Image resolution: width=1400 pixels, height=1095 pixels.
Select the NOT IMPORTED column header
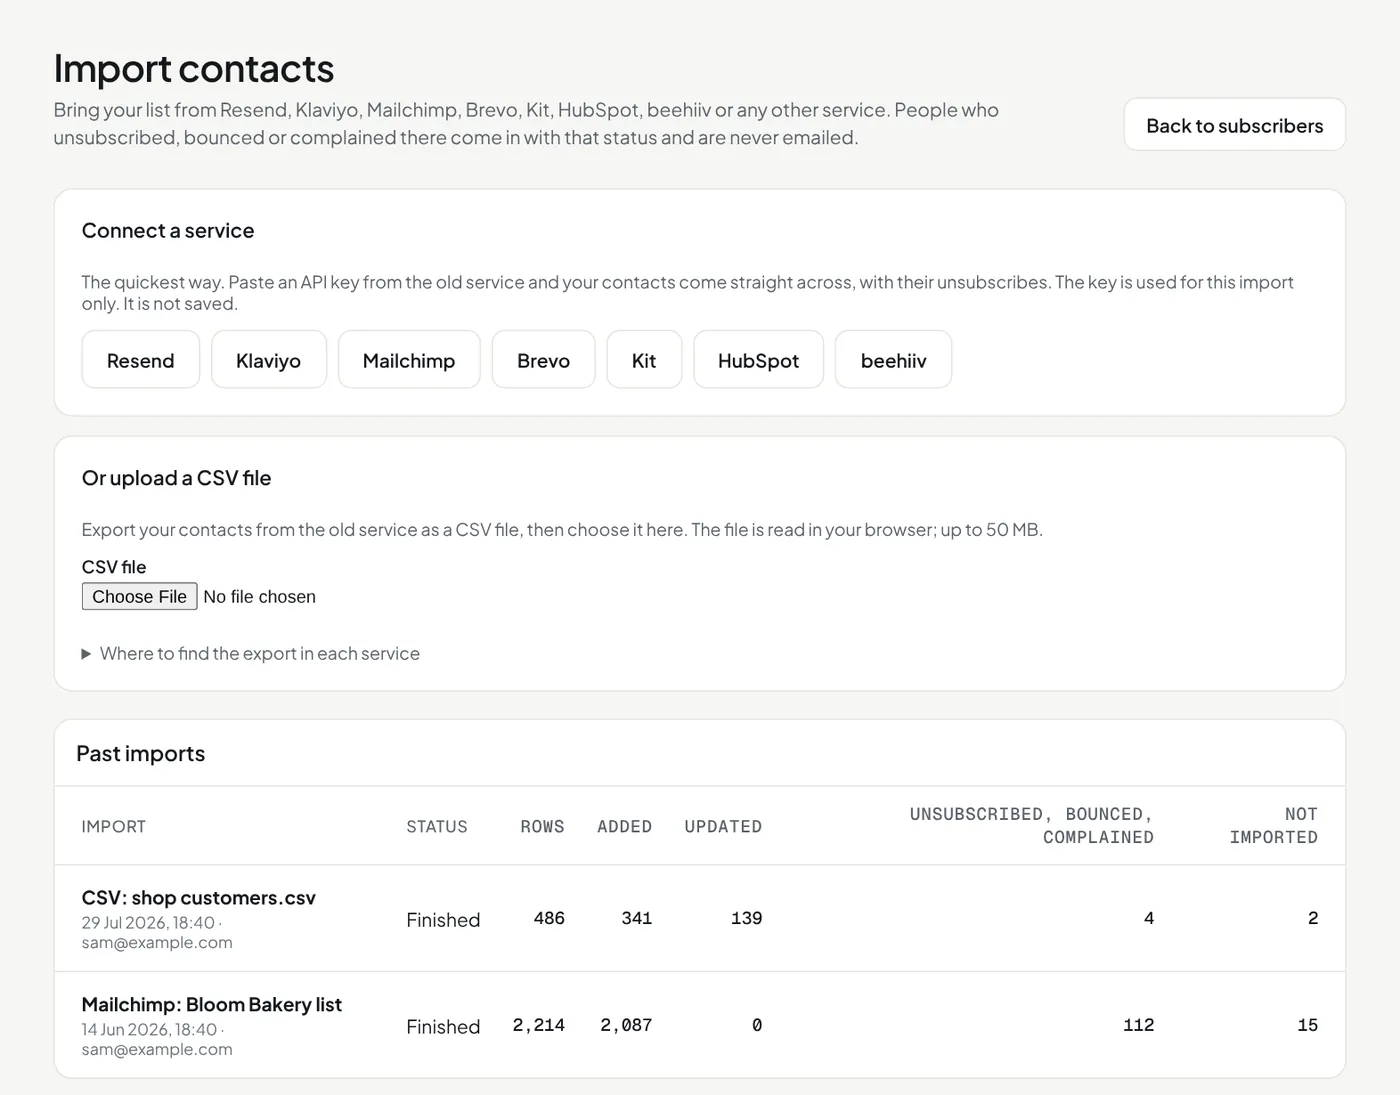pyautogui.click(x=1273, y=826)
